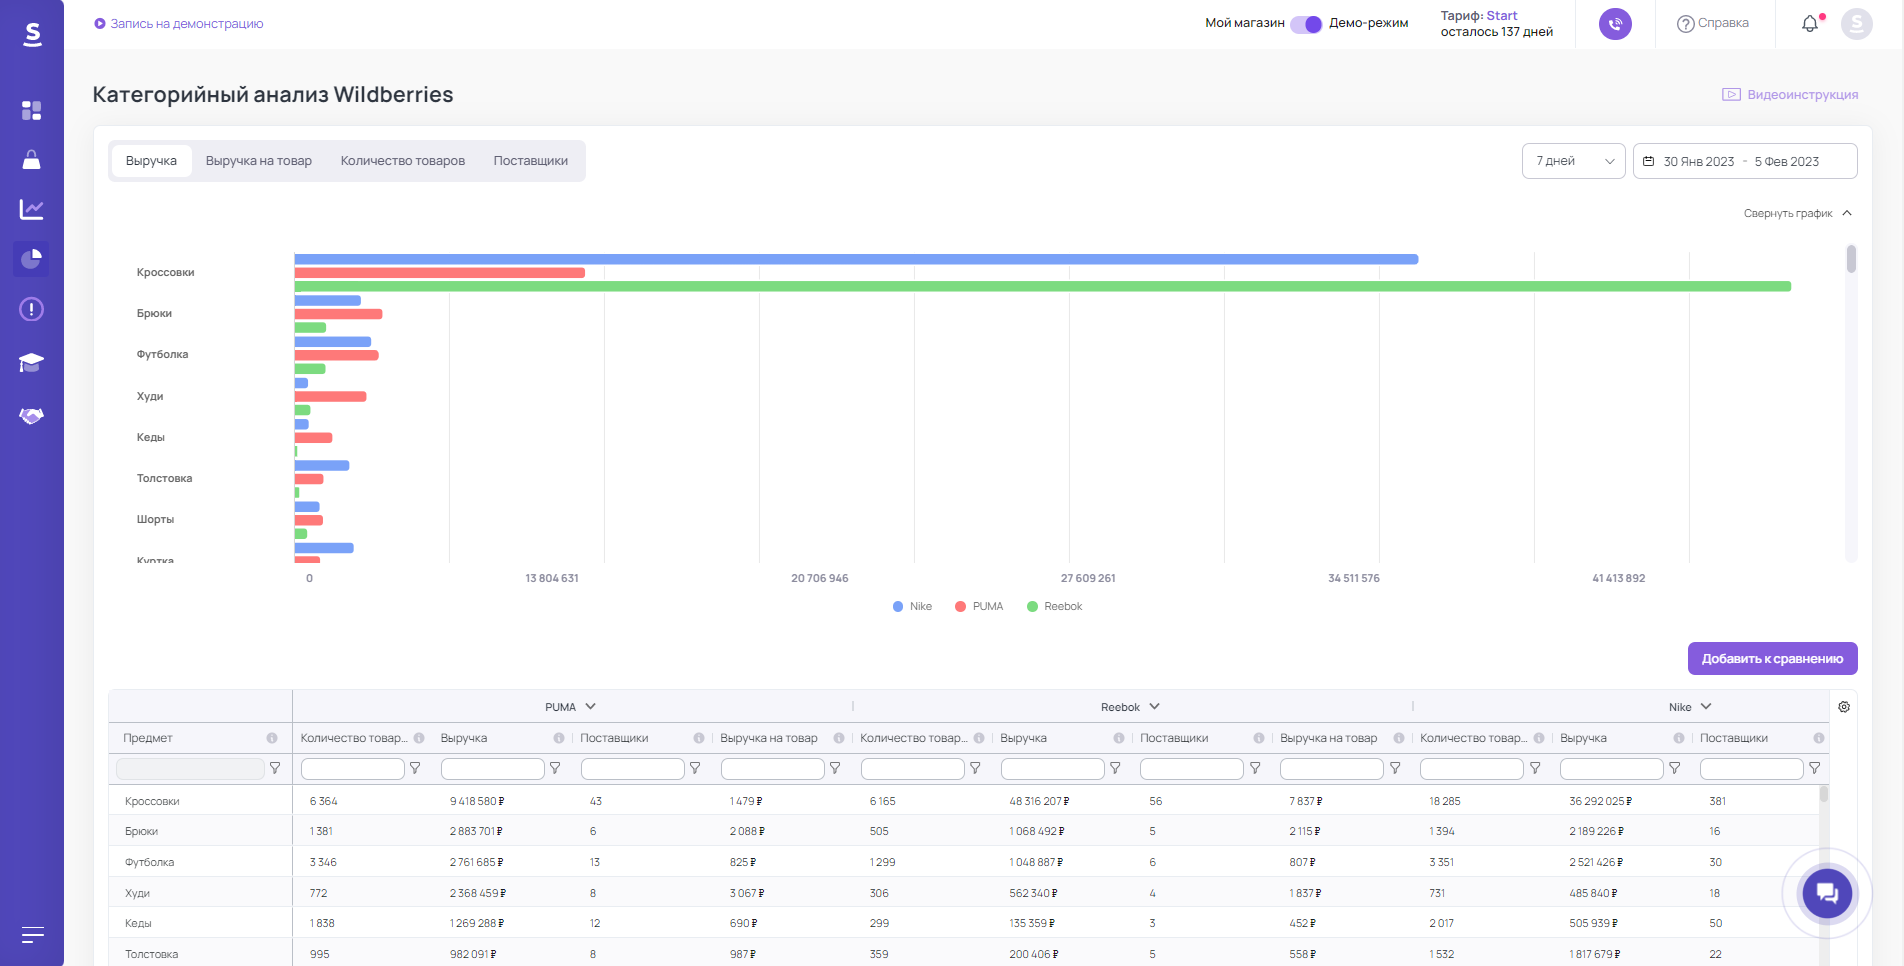The height and width of the screenshot is (966, 1904).
Task: Switch to Выручка на товар tab
Action: point(259,161)
